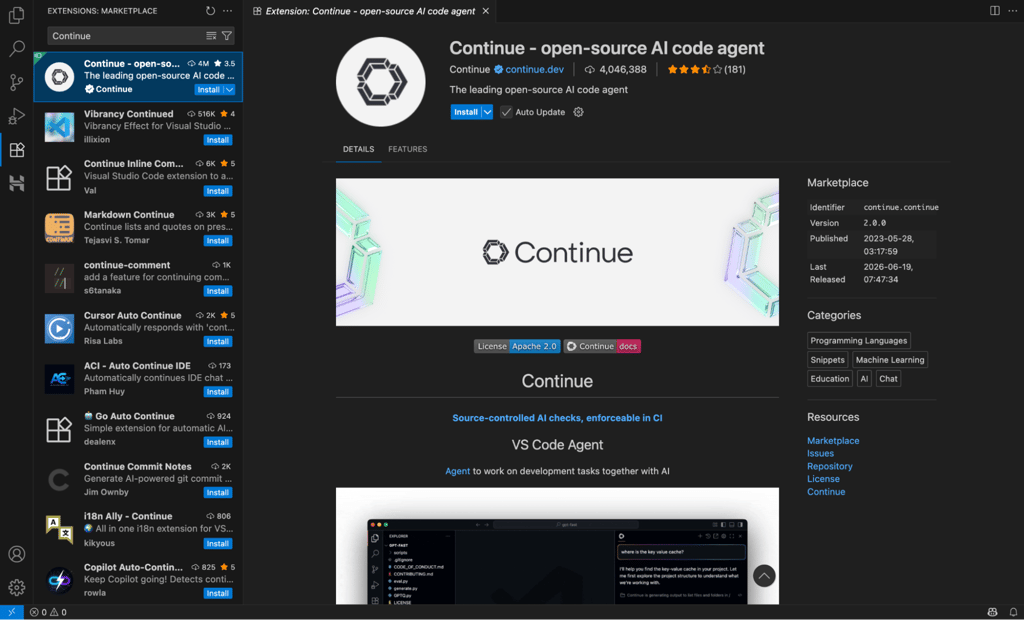The width and height of the screenshot is (1024, 620).
Task: Select the Extensions view icon
Action: (16, 150)
